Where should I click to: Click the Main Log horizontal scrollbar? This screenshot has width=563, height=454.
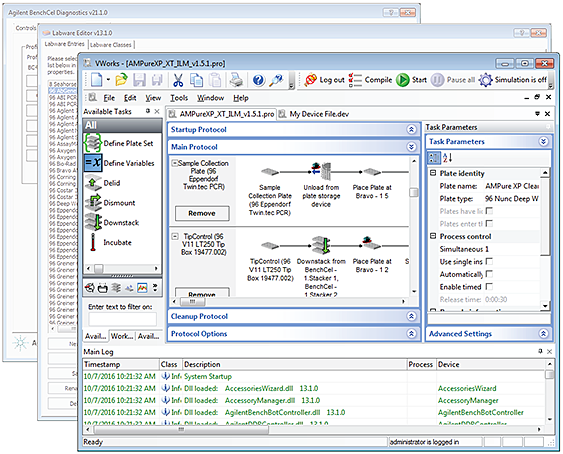(x=181, y=430)
